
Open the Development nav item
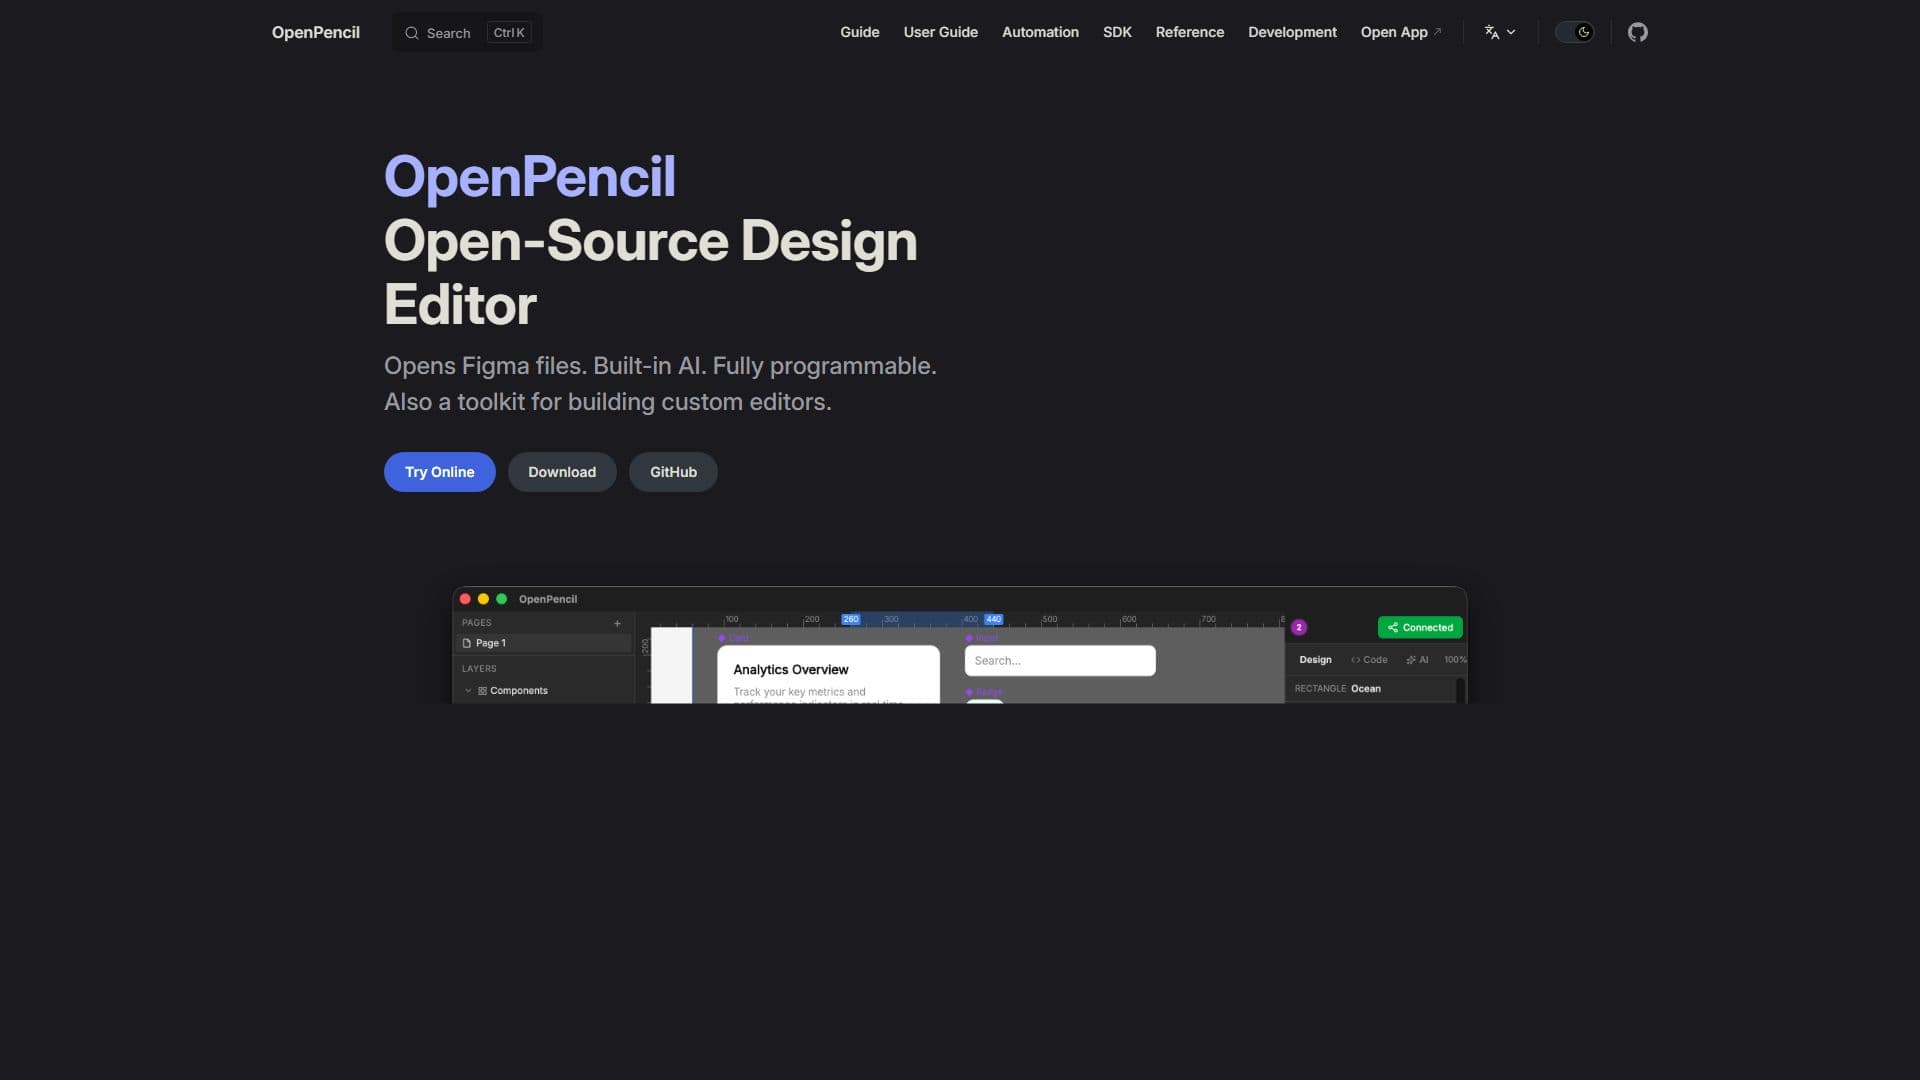[x=1292, y=32]
